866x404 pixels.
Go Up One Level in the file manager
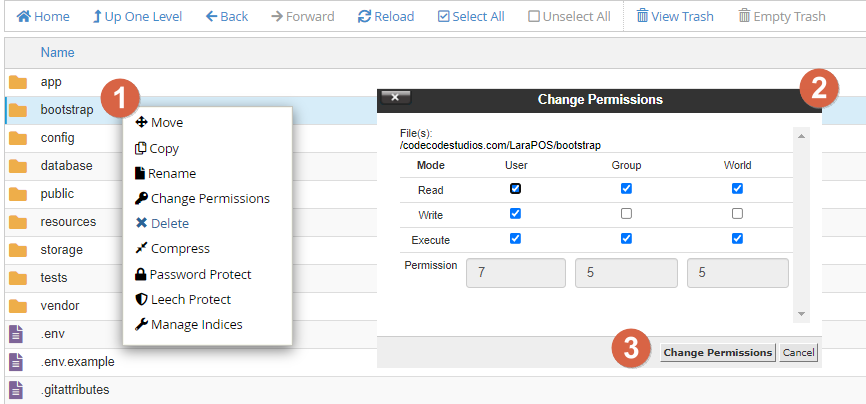[x=98, y=17]
